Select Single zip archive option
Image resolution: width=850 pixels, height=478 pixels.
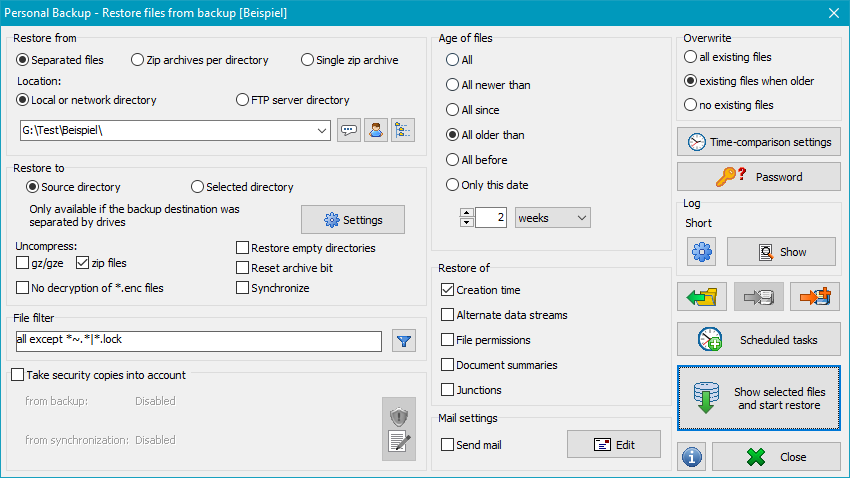tap(350, 60)
